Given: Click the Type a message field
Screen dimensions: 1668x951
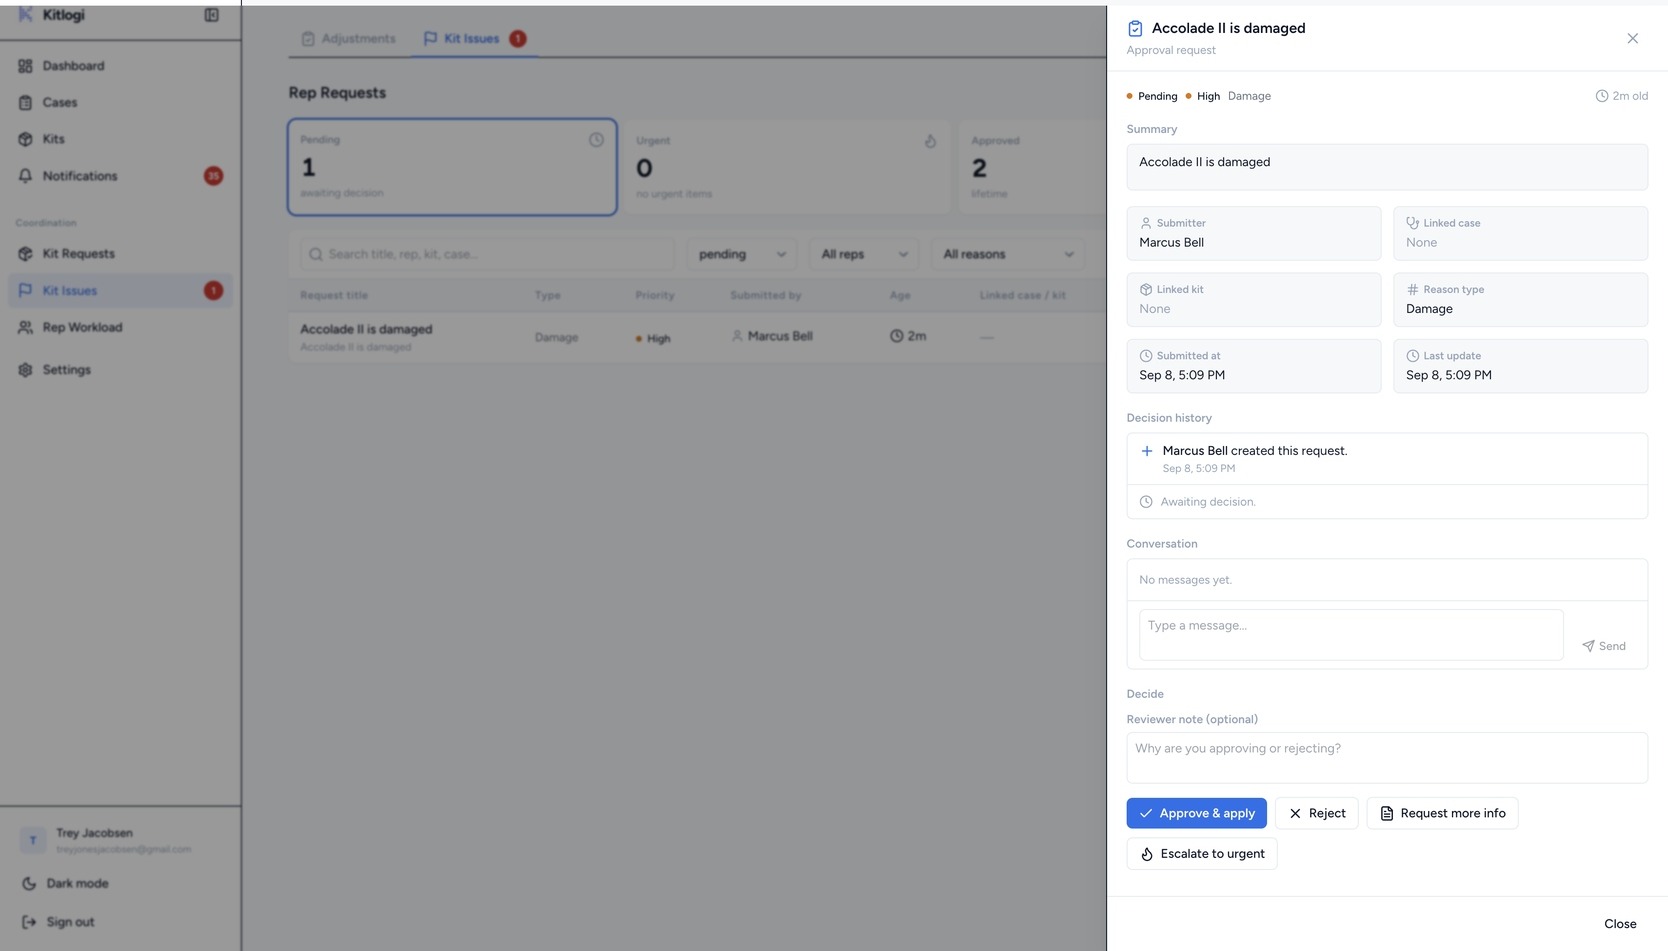Looking at the screenshot, I should tap(1351, 635).
